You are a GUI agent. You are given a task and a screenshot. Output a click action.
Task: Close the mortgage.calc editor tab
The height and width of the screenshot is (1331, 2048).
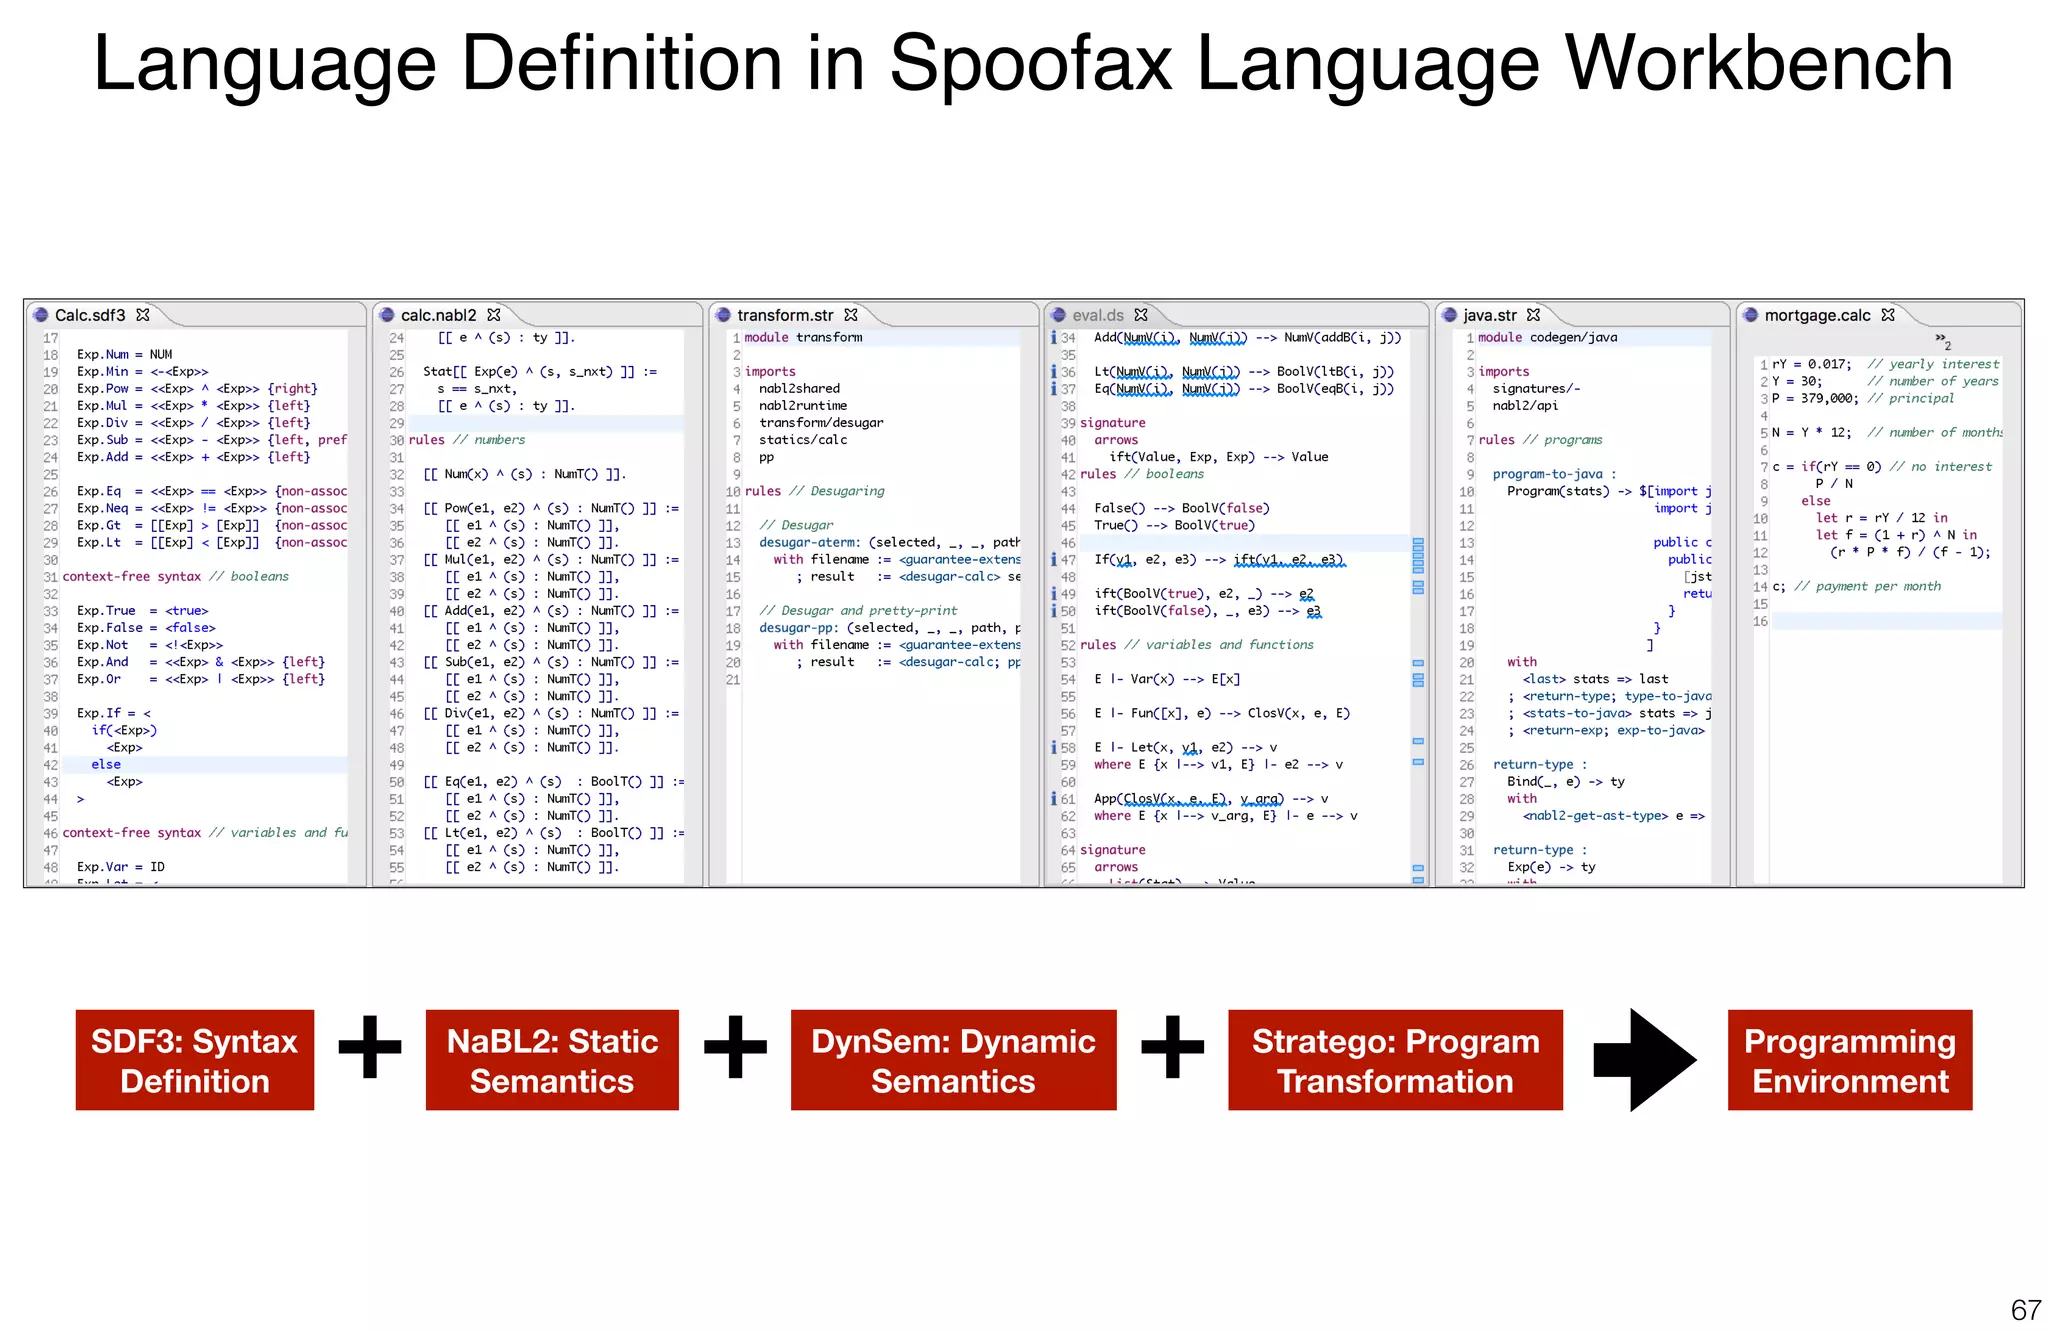[1888, 315]
